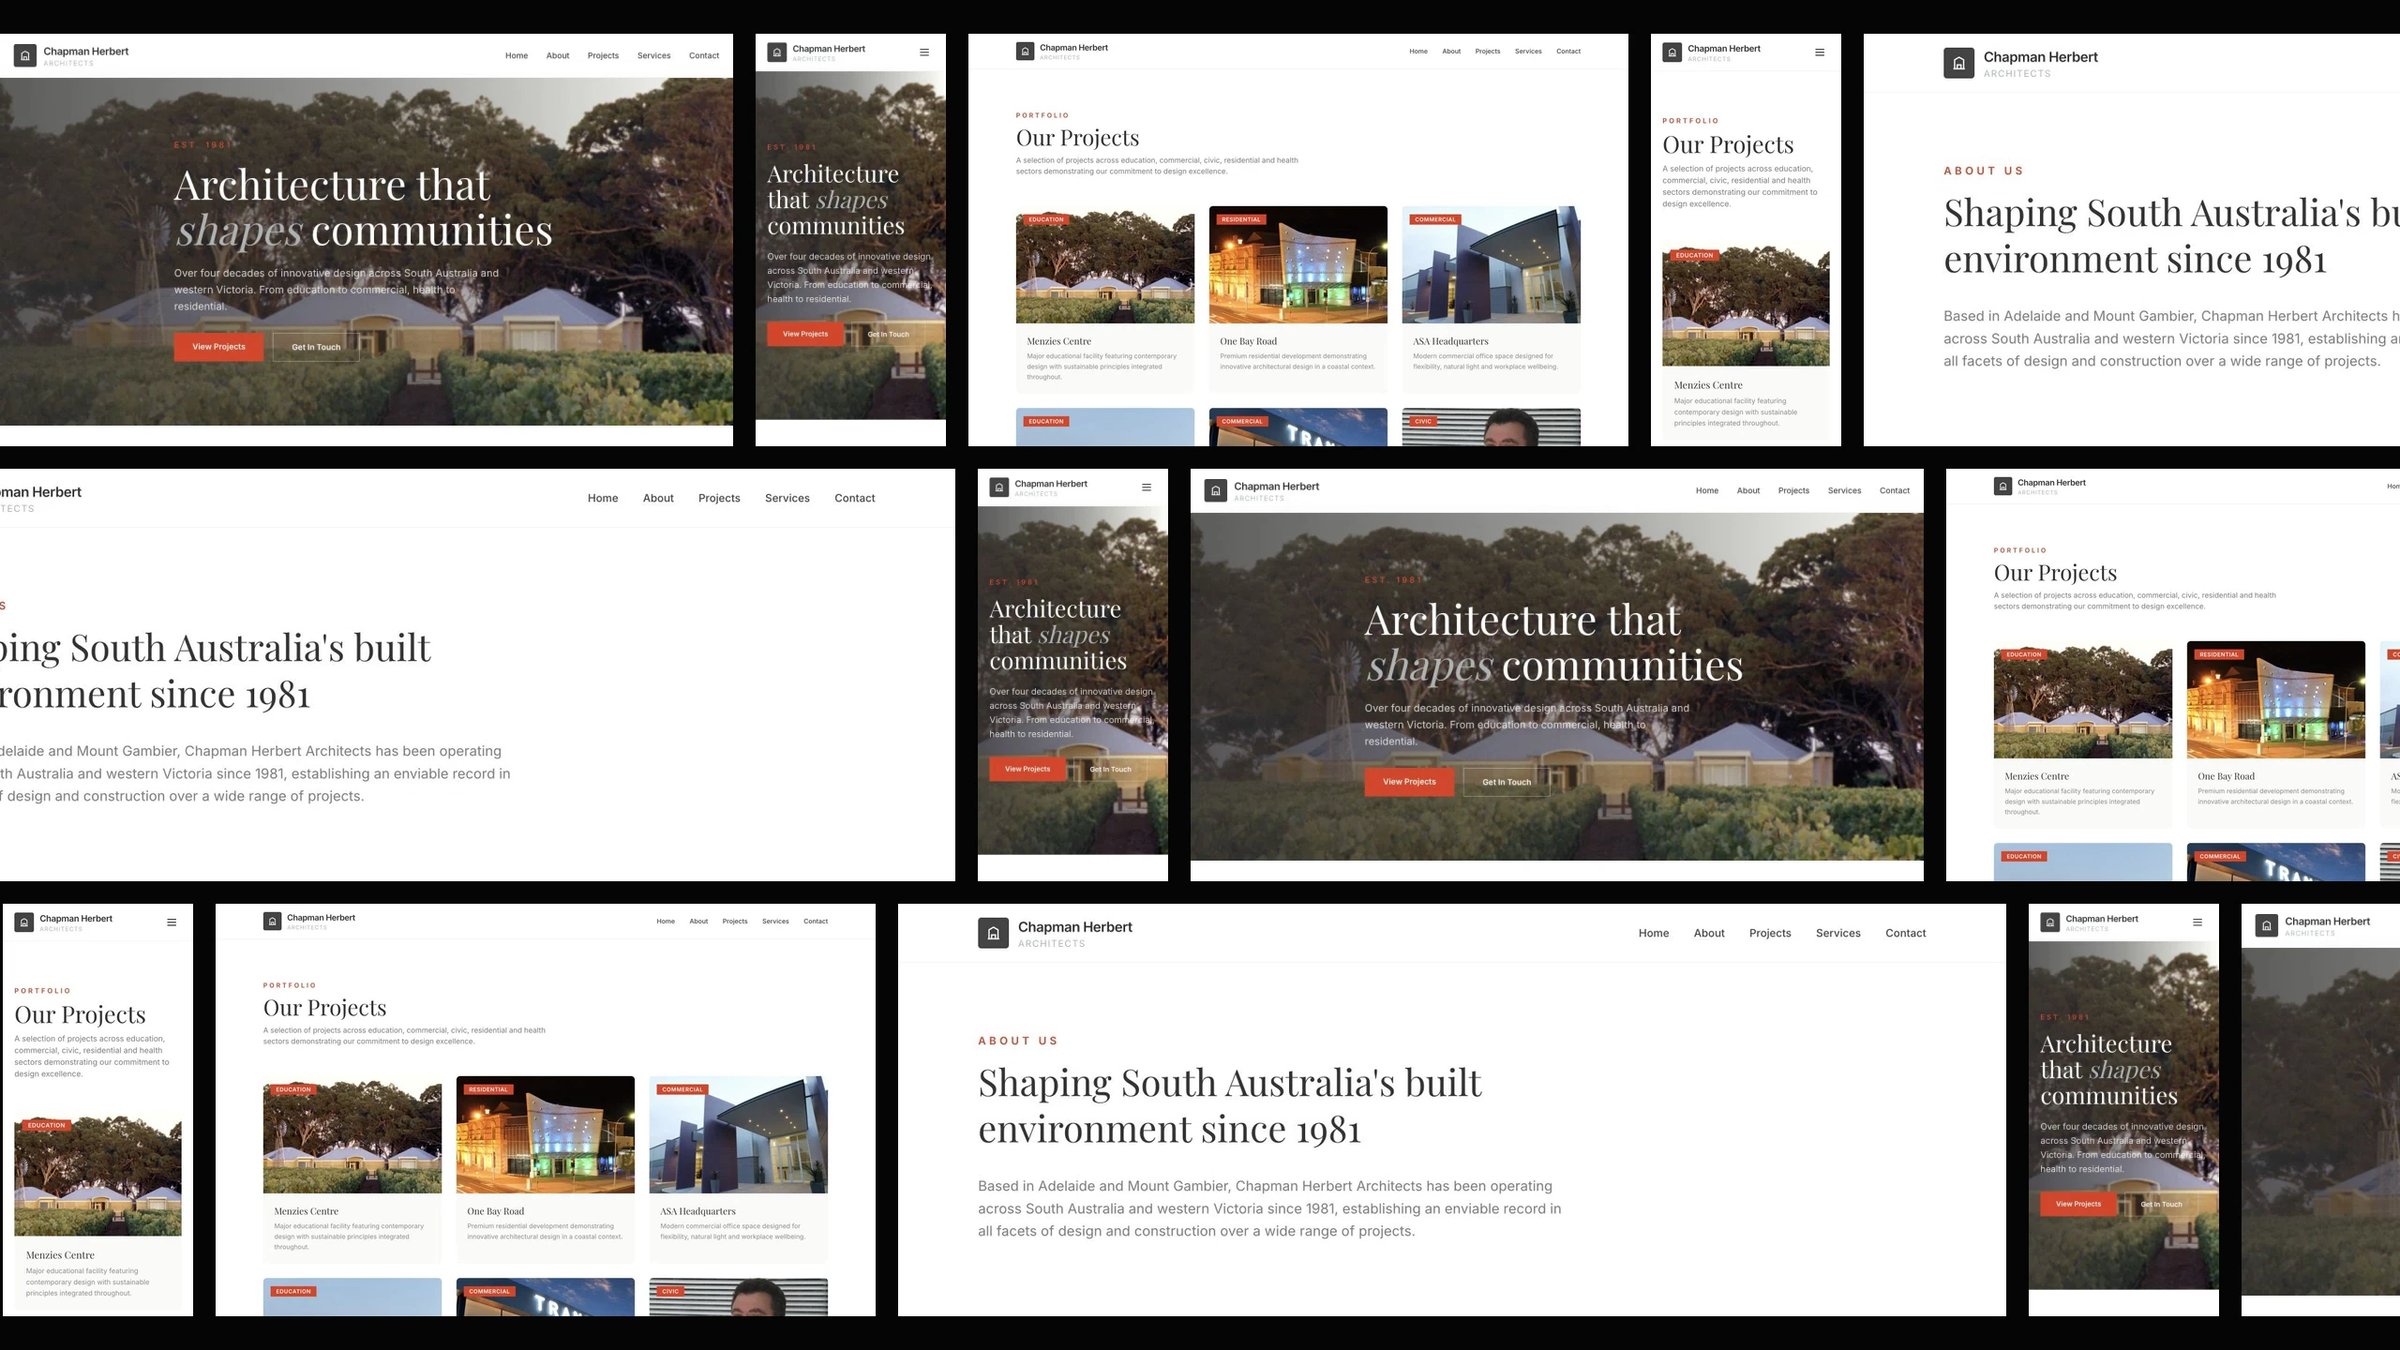Open hamburger menu in mobile hero beside 'man Herbert' page
2400x1350 pixels.
[x=1146, y=487]
